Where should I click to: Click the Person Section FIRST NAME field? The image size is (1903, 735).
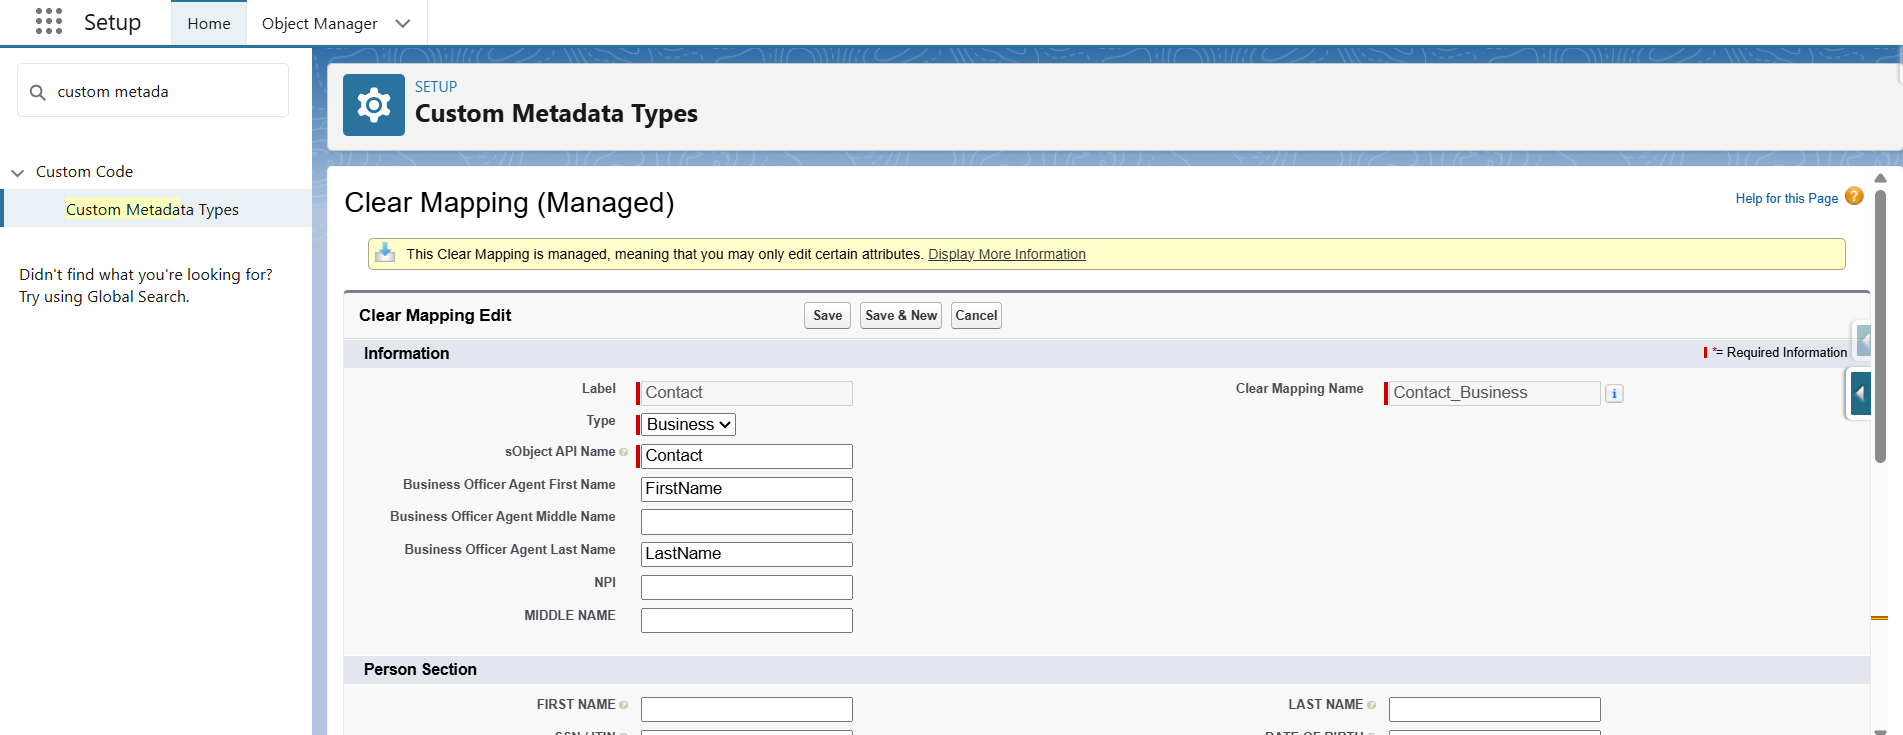point(747,709)
